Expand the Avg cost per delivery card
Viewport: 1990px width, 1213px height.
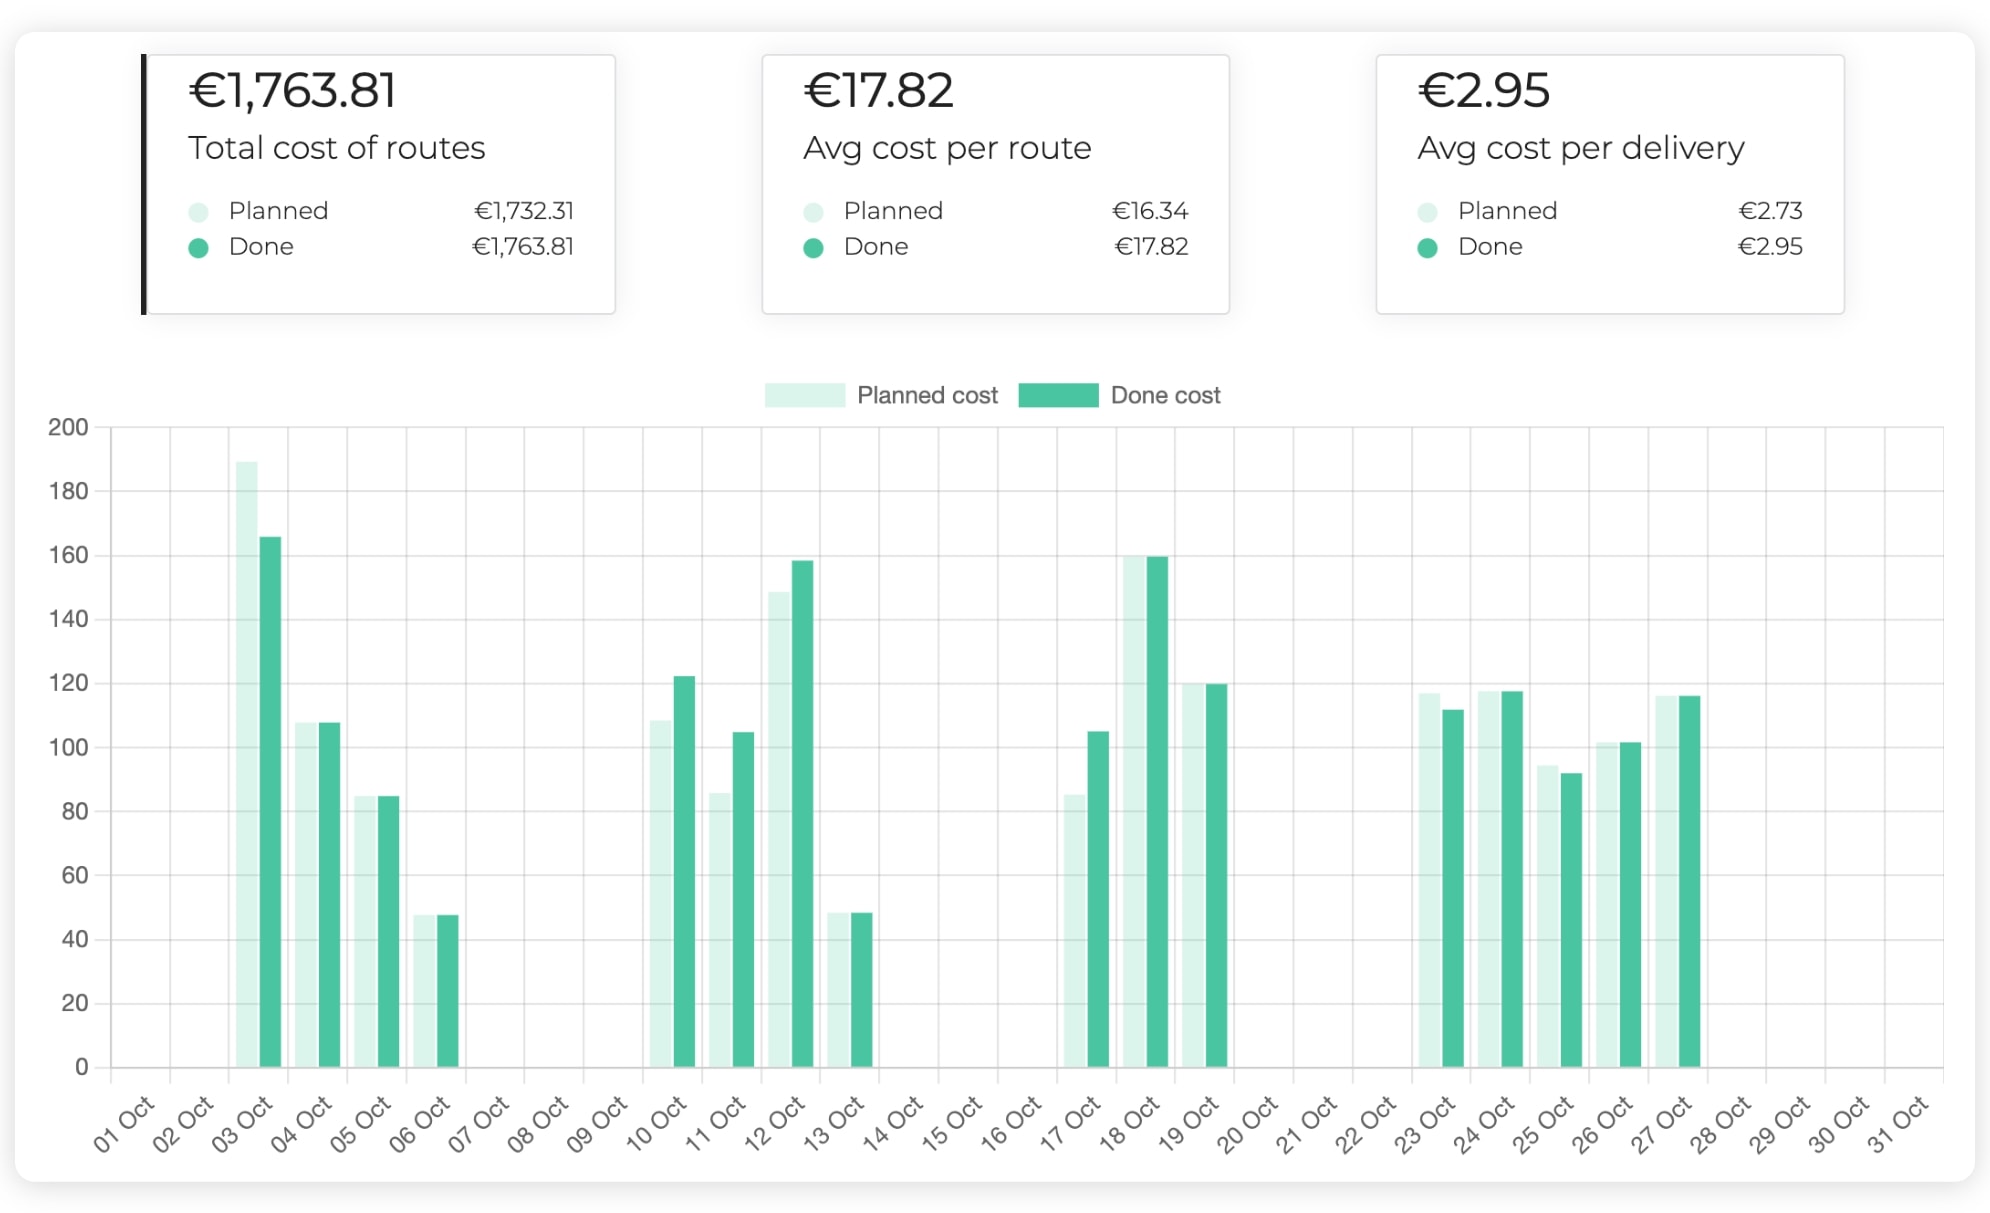point(1610,183)
